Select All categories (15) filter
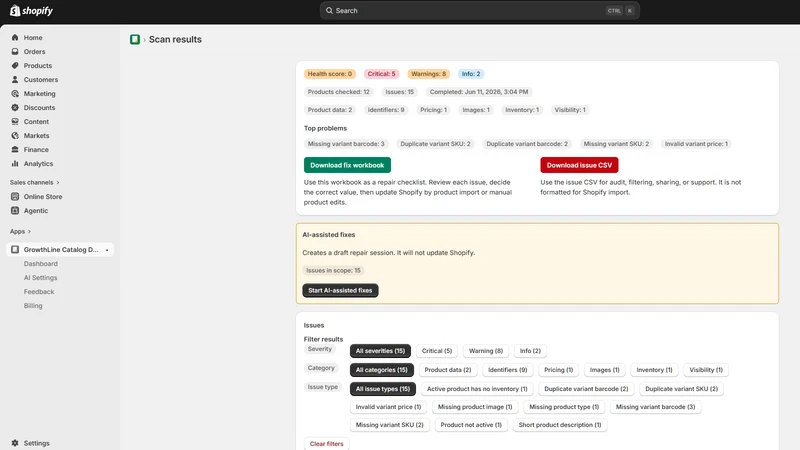 (x=382, y=370)
